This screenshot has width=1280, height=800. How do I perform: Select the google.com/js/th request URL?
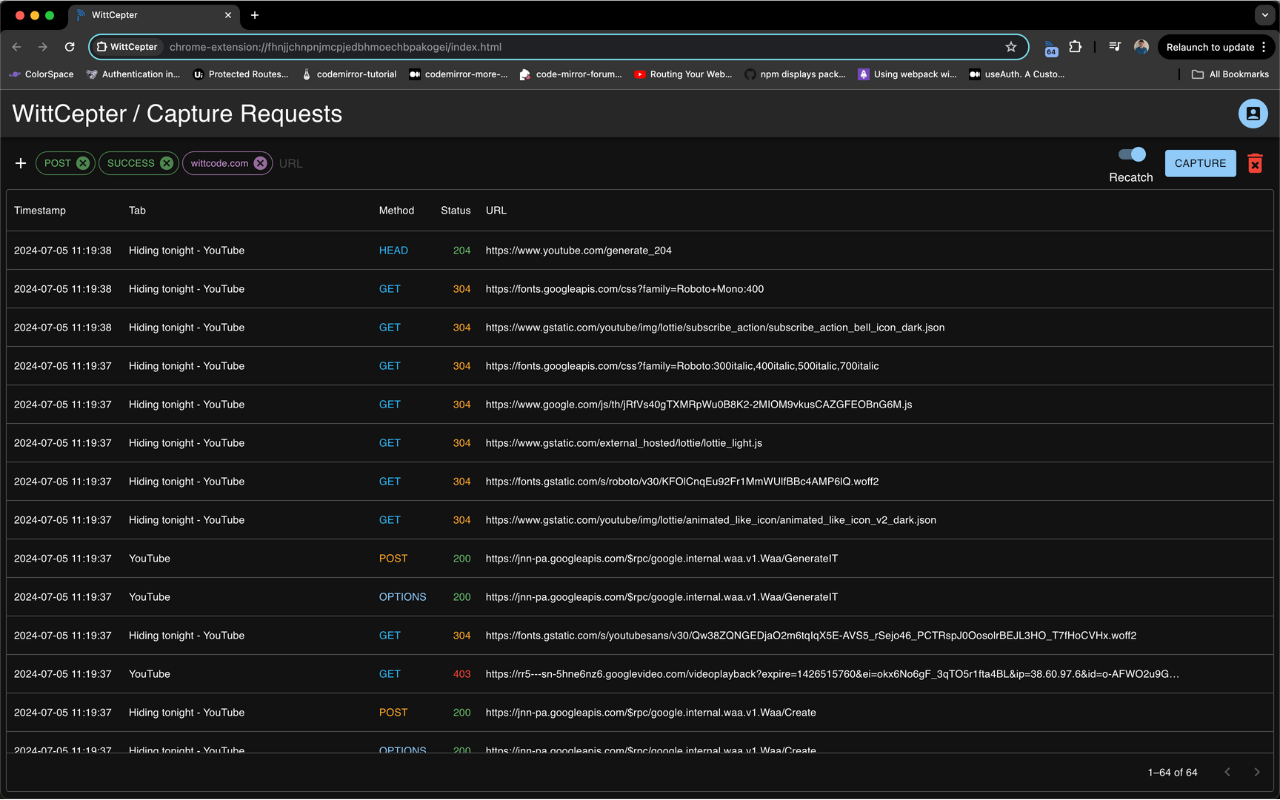click(x=699, y=405)
